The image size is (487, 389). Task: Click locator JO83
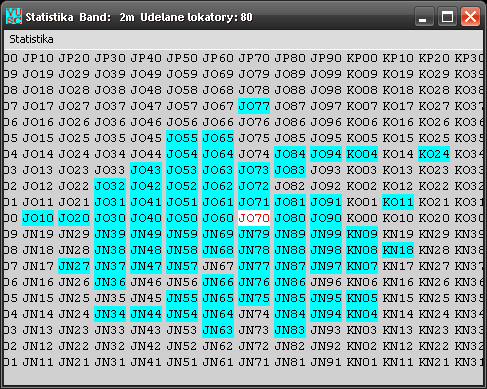pyautogui.click(x=290, y=170)
